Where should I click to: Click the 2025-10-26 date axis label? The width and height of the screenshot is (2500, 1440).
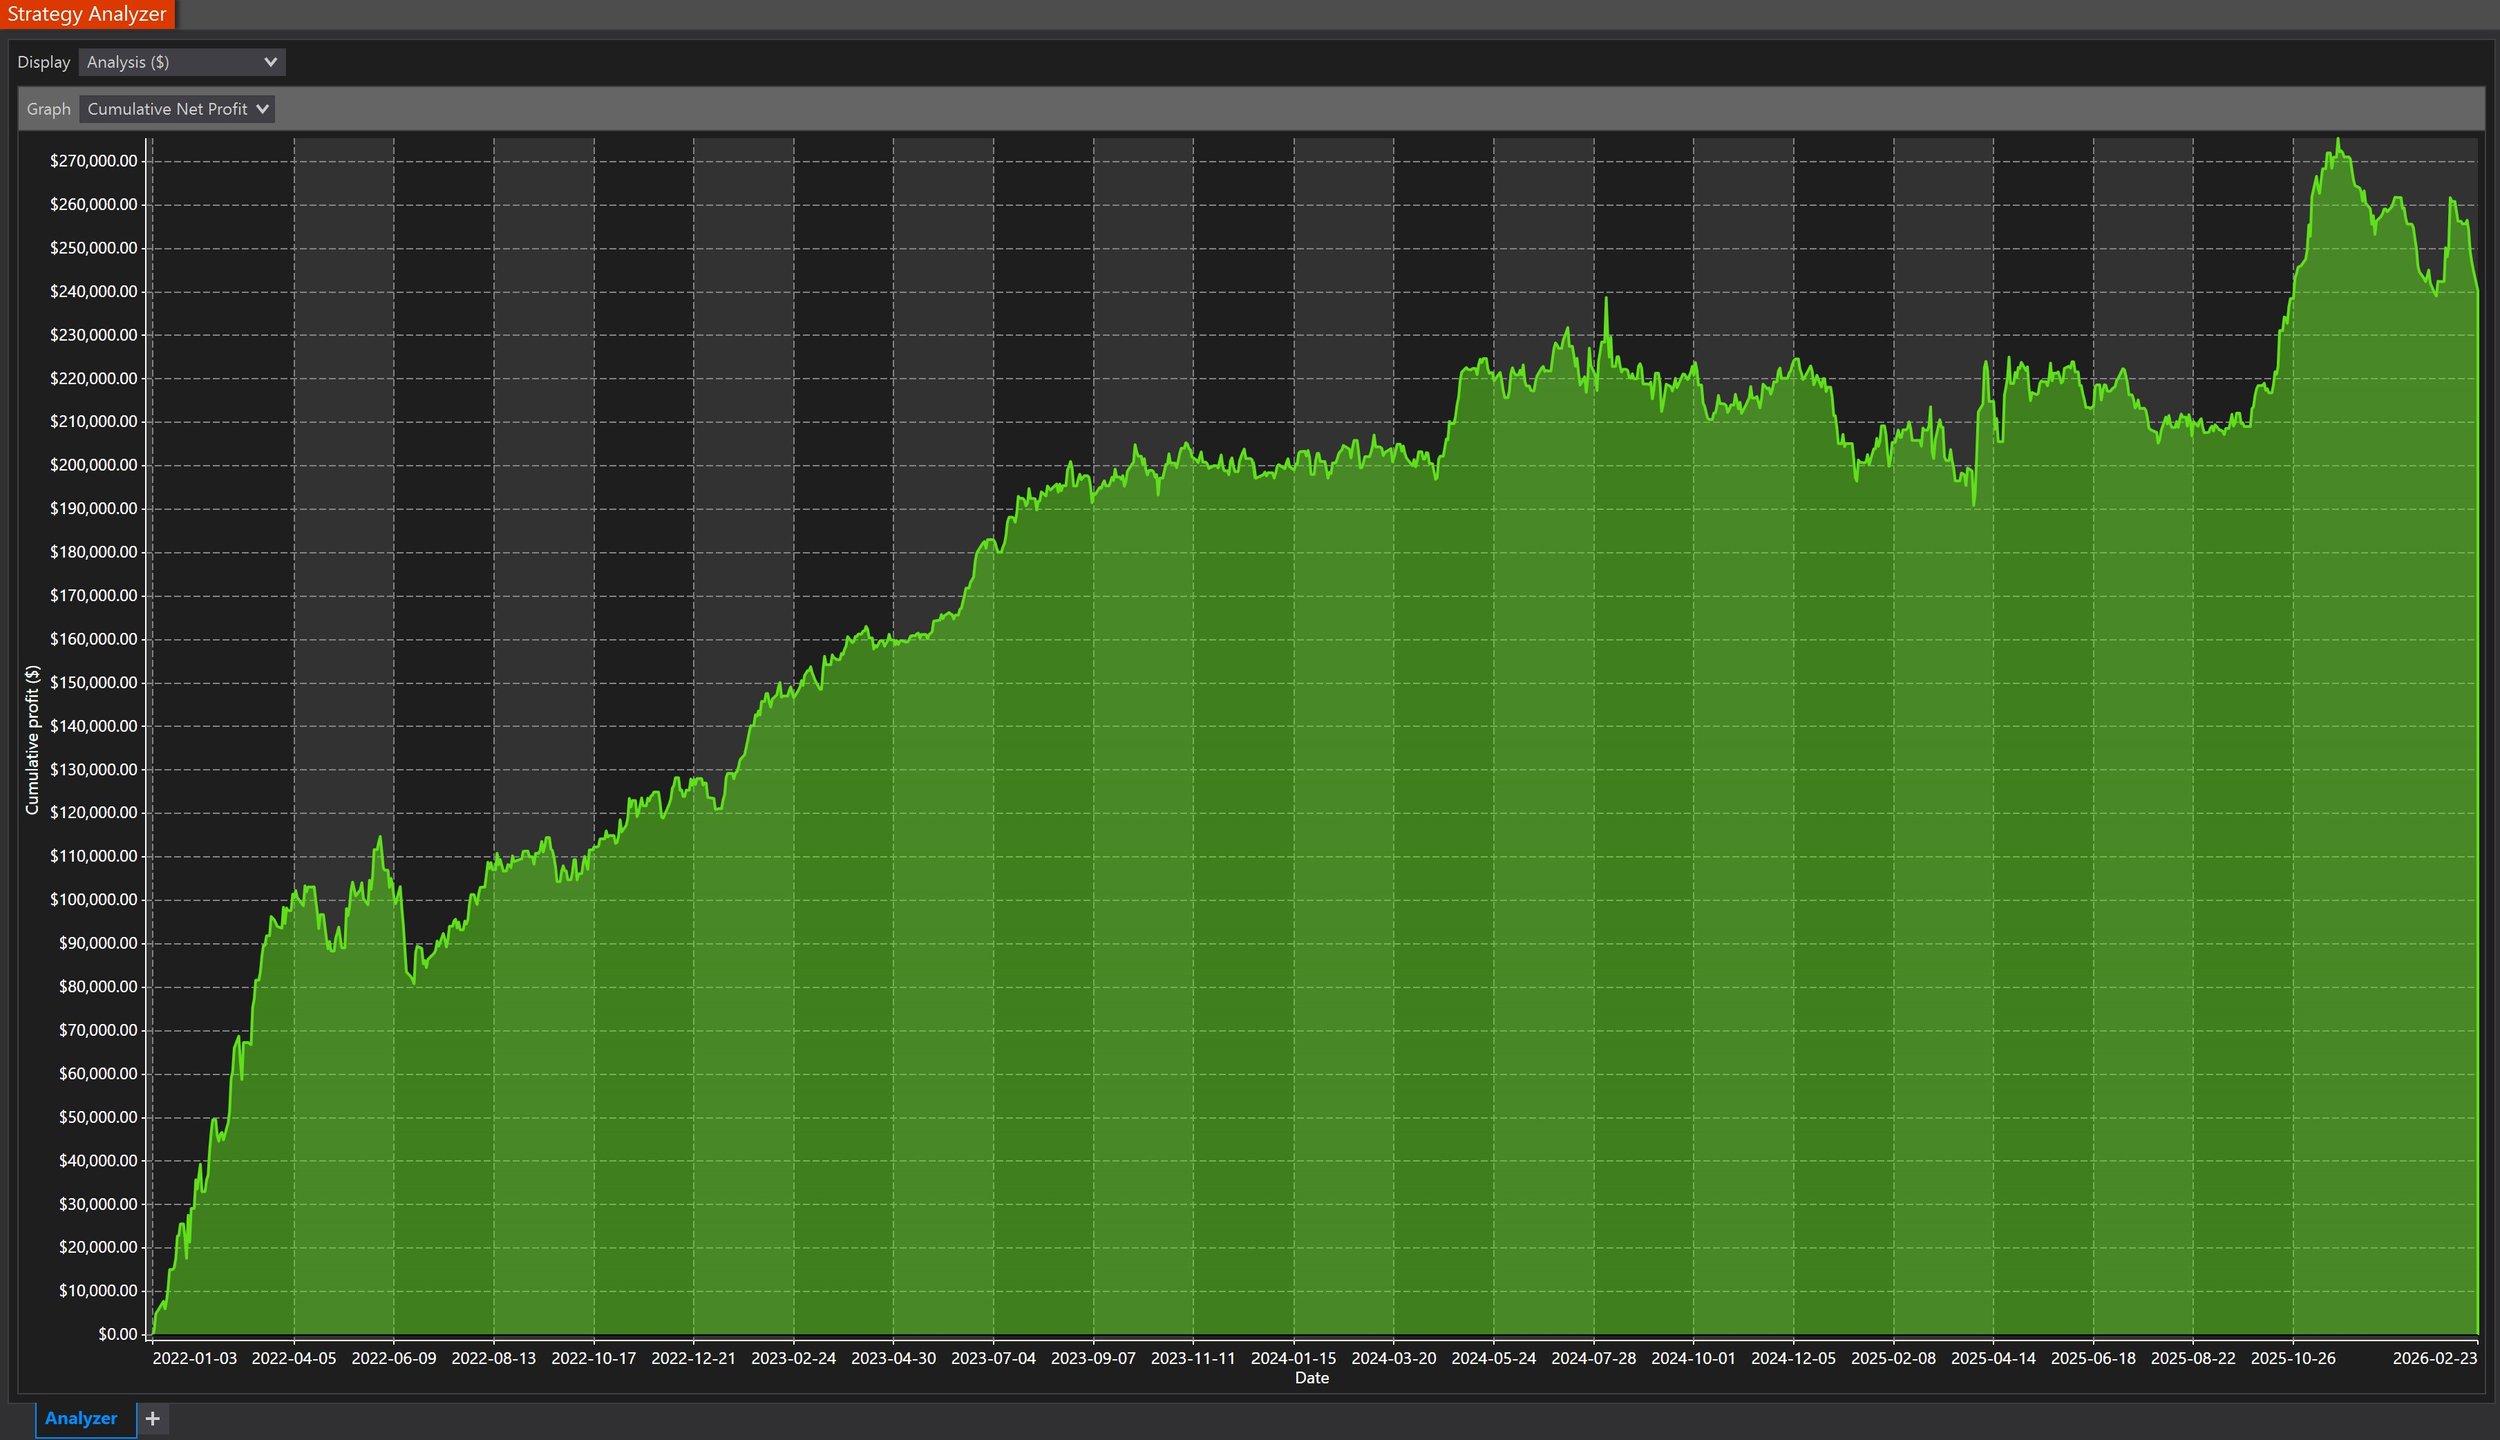[x=2292, y=1358]
